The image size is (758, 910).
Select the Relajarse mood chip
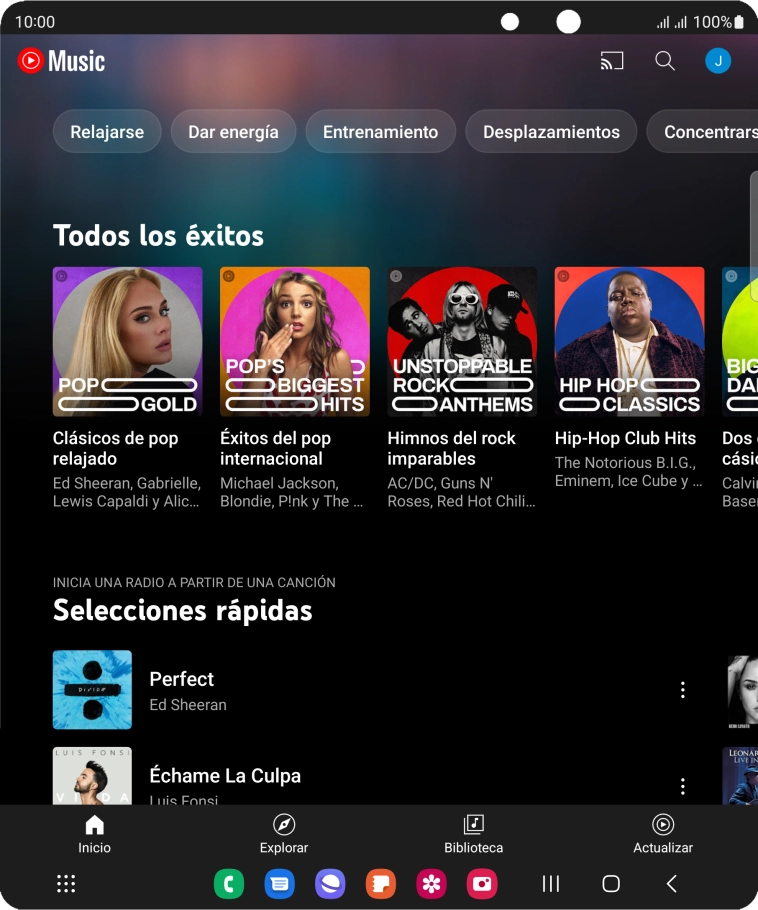107,132
